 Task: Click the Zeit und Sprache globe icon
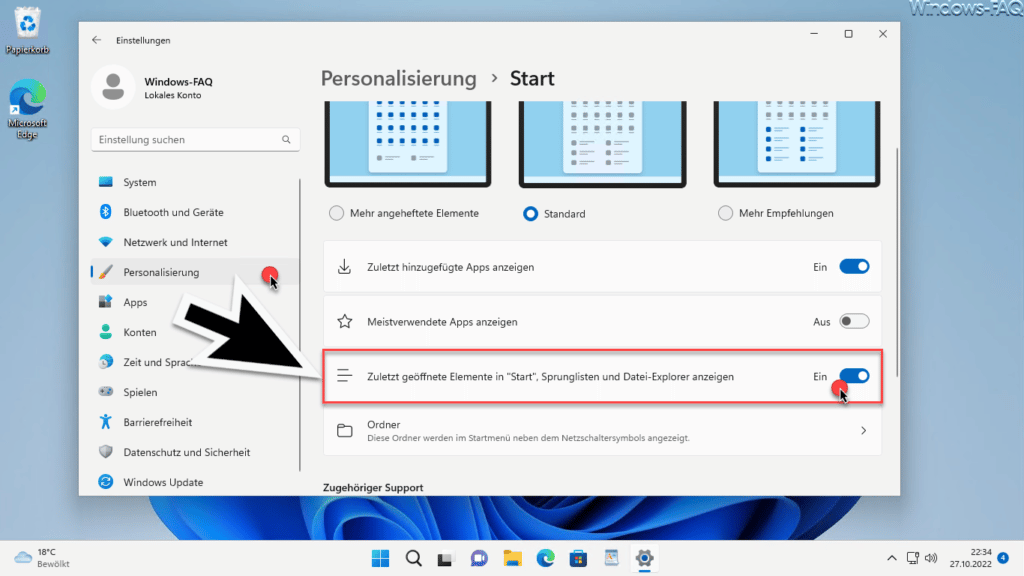pos(105,362)
